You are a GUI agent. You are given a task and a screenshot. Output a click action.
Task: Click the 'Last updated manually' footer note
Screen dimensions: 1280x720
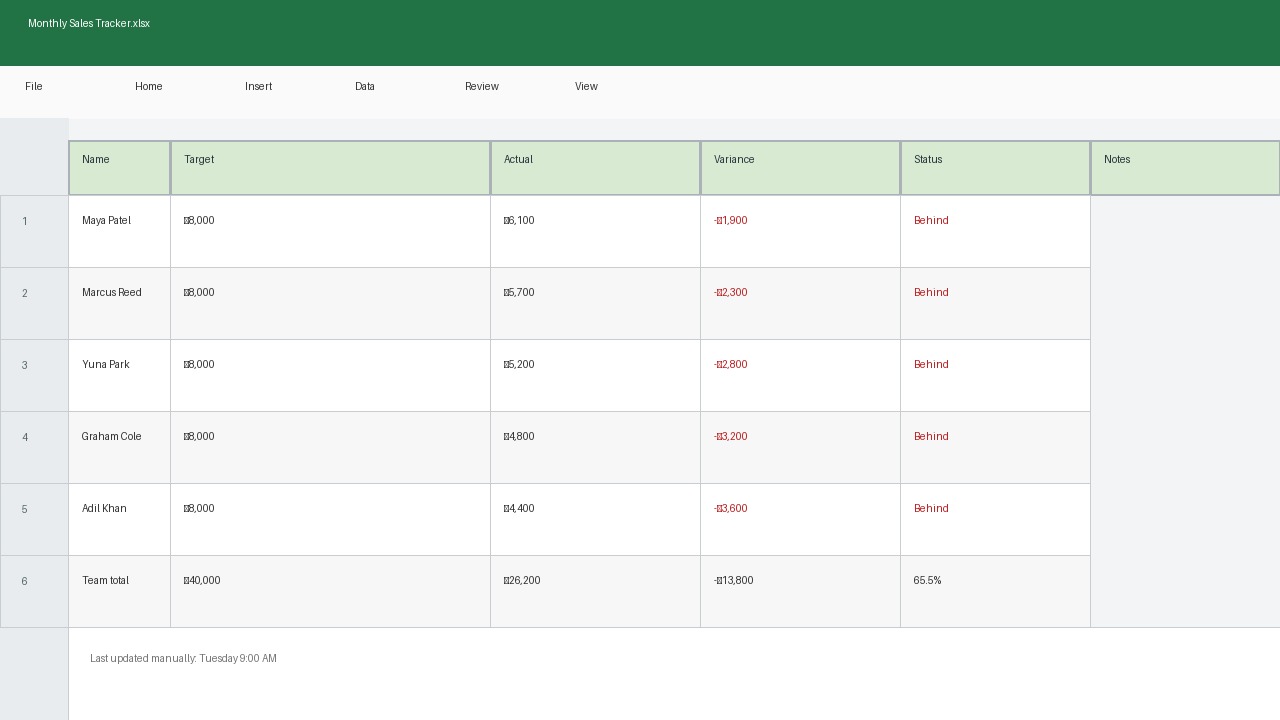coord(183,659)
